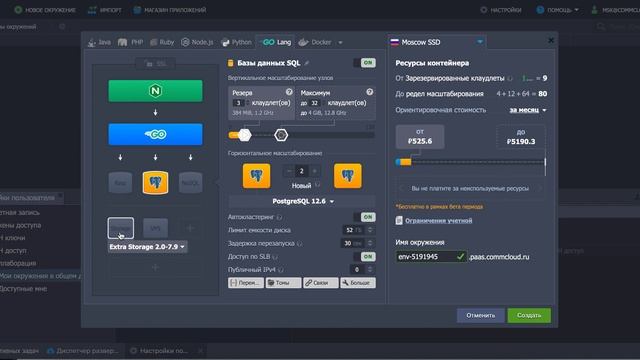640x360 pixels.
Task: Click the account limits document icon
Action: [399, 220]
